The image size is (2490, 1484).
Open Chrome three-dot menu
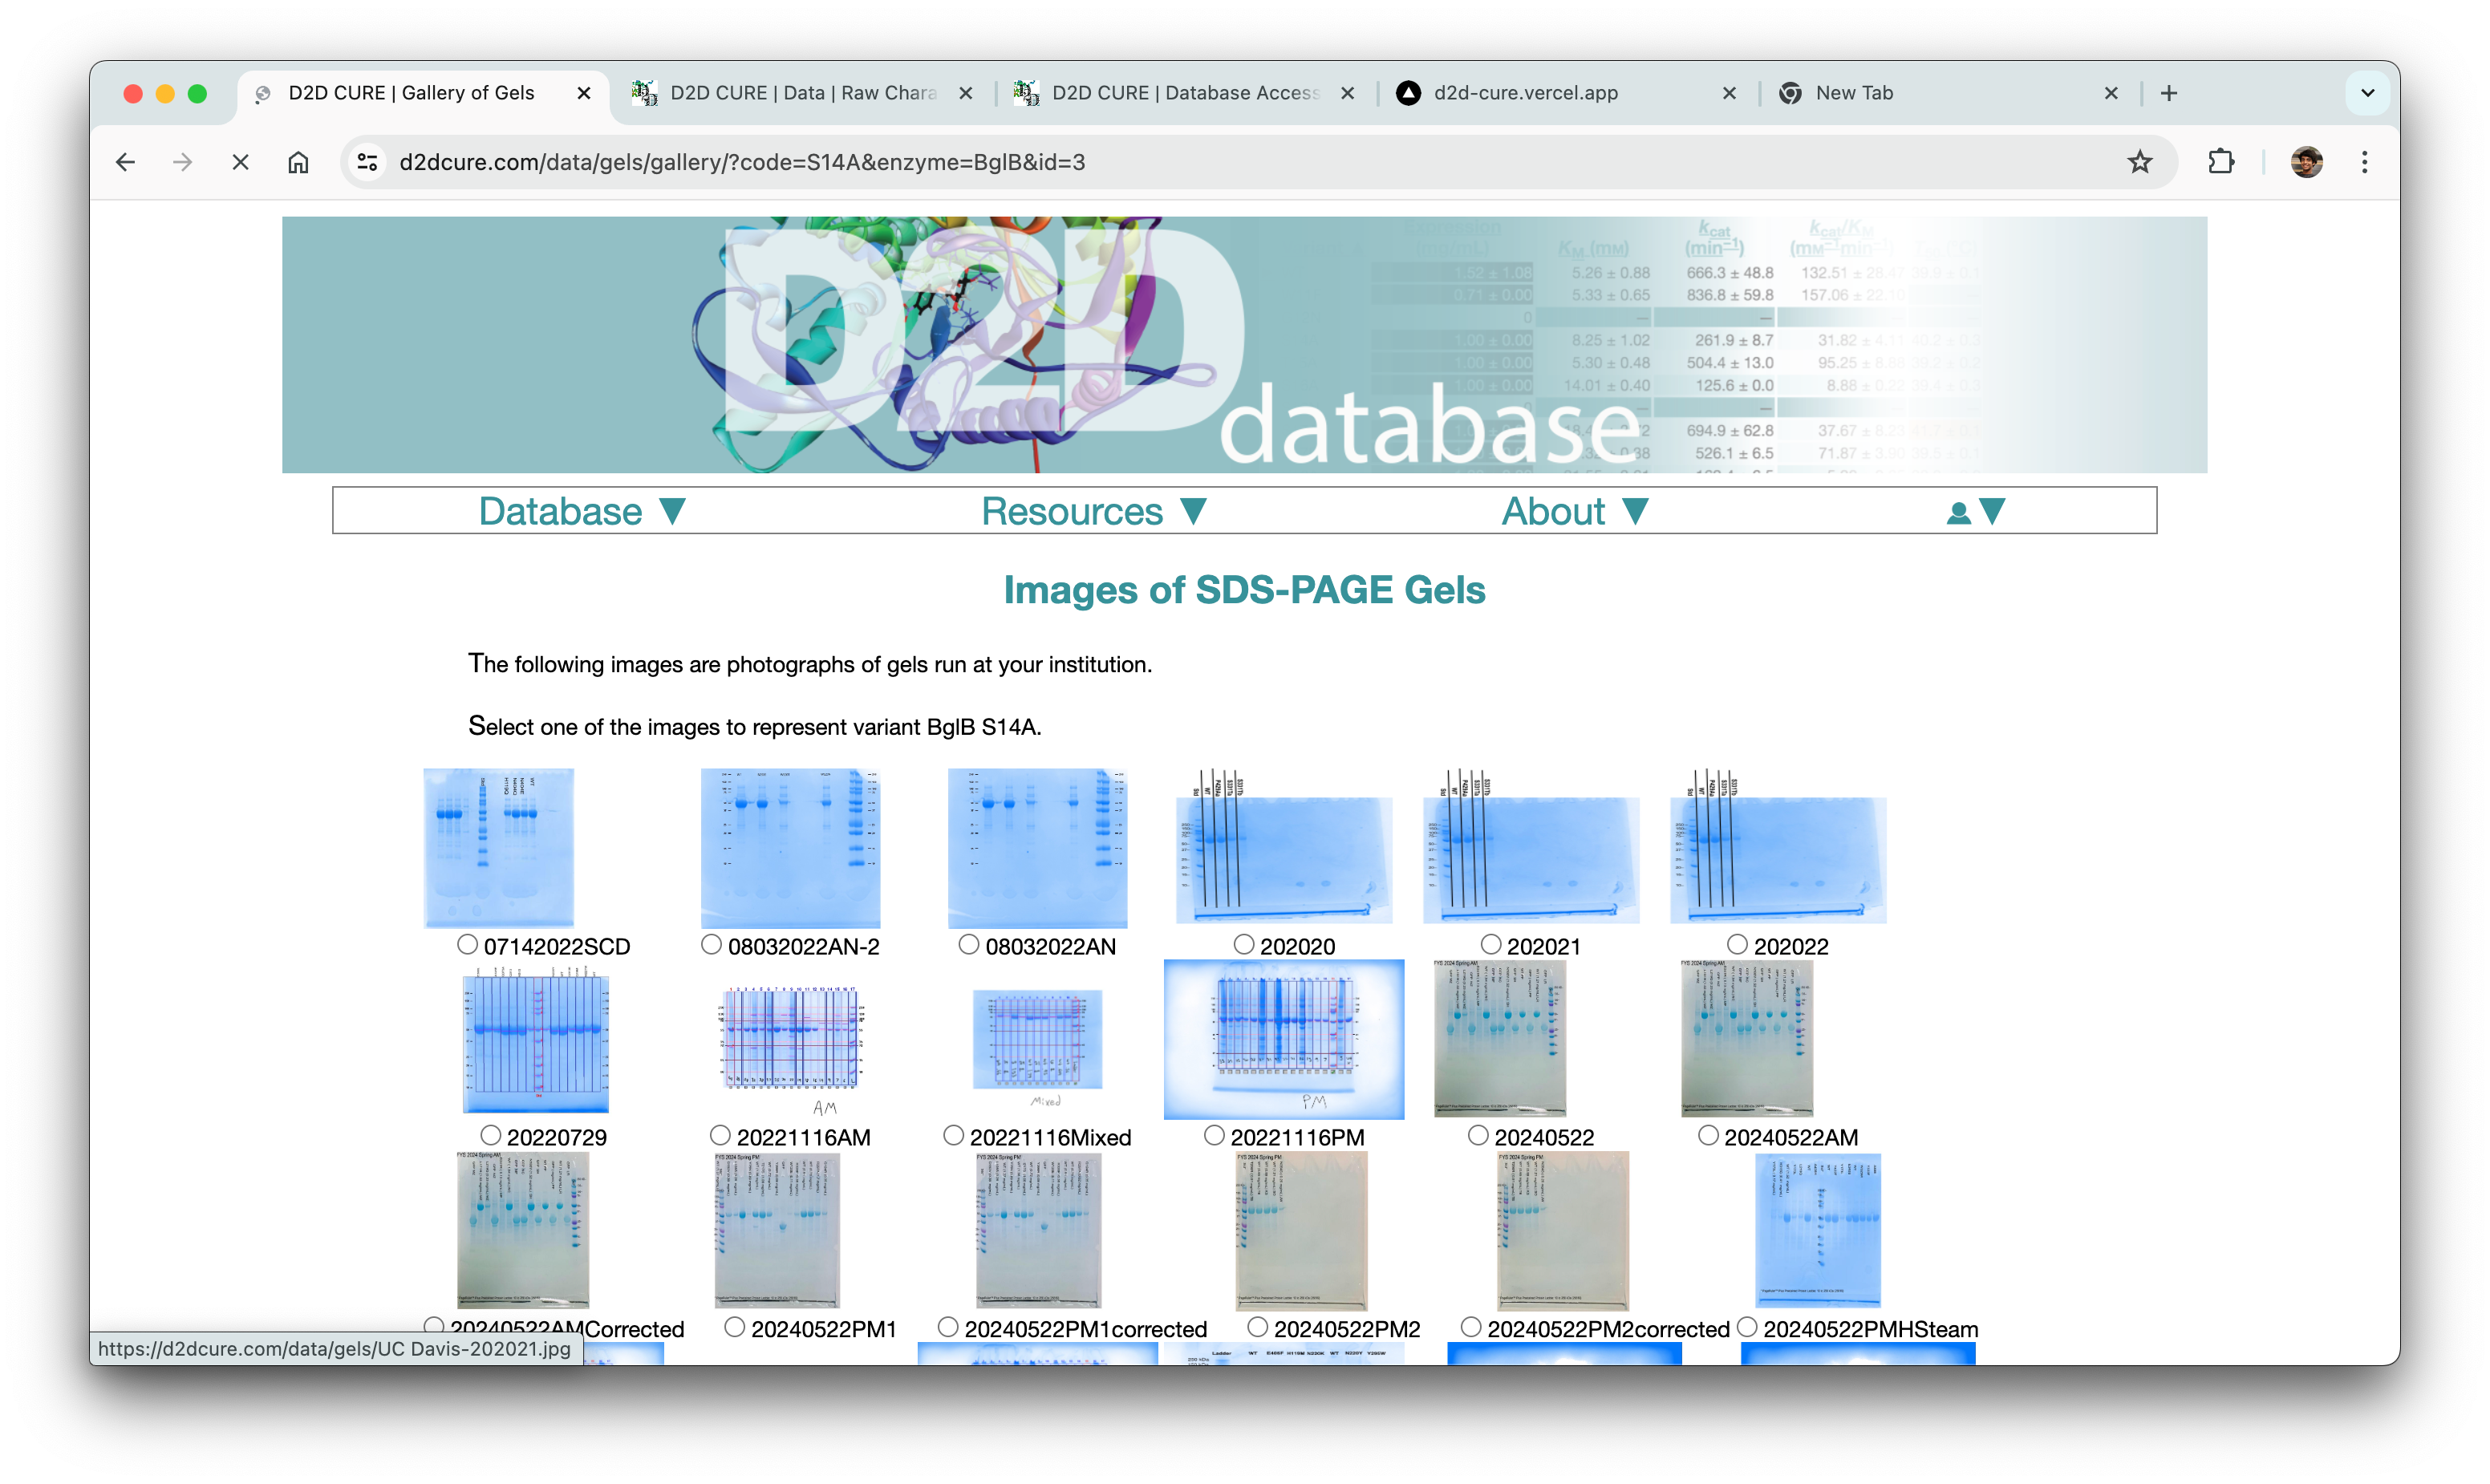click(x=2364, y=162)
